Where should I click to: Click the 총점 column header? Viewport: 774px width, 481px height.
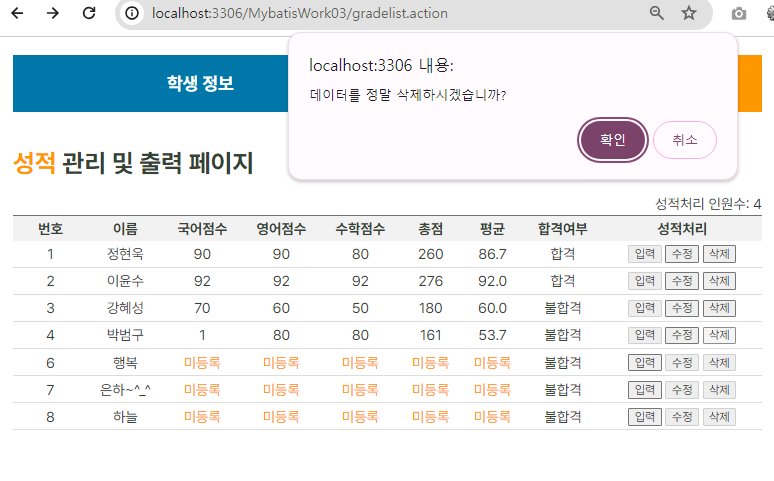[x=430, y=229]
